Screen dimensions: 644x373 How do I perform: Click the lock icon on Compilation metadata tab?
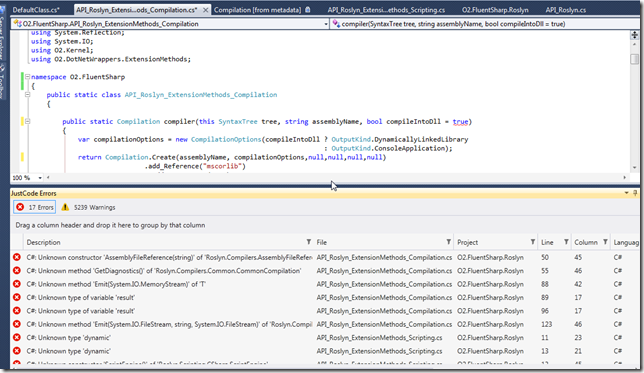308,9
